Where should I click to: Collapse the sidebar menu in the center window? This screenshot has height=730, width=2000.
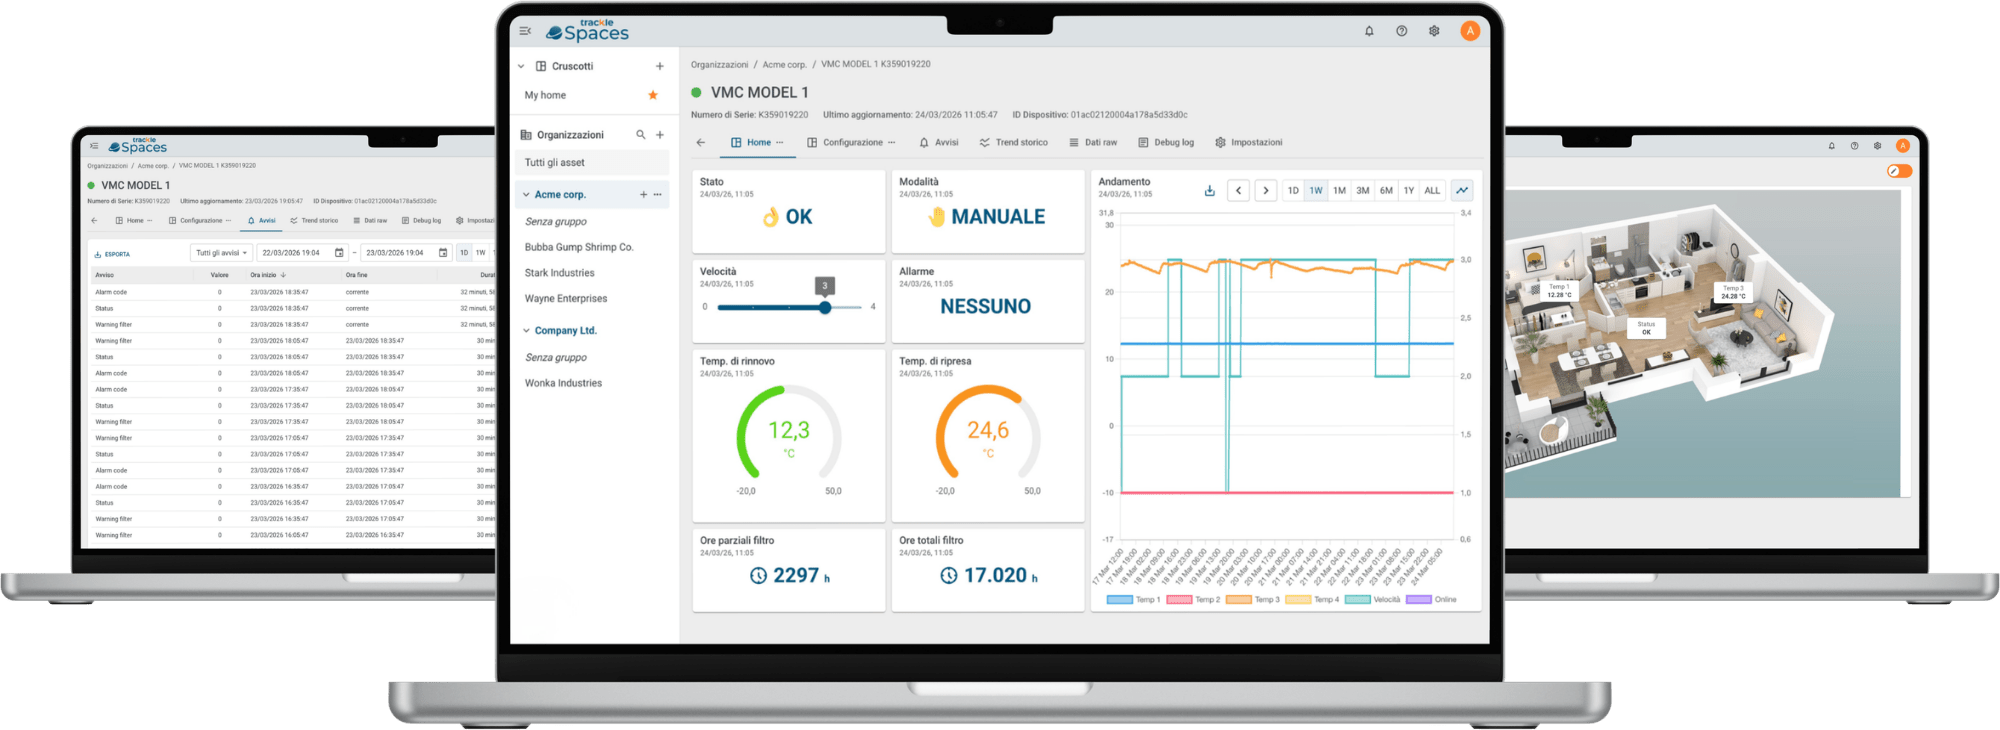[525, 31]
